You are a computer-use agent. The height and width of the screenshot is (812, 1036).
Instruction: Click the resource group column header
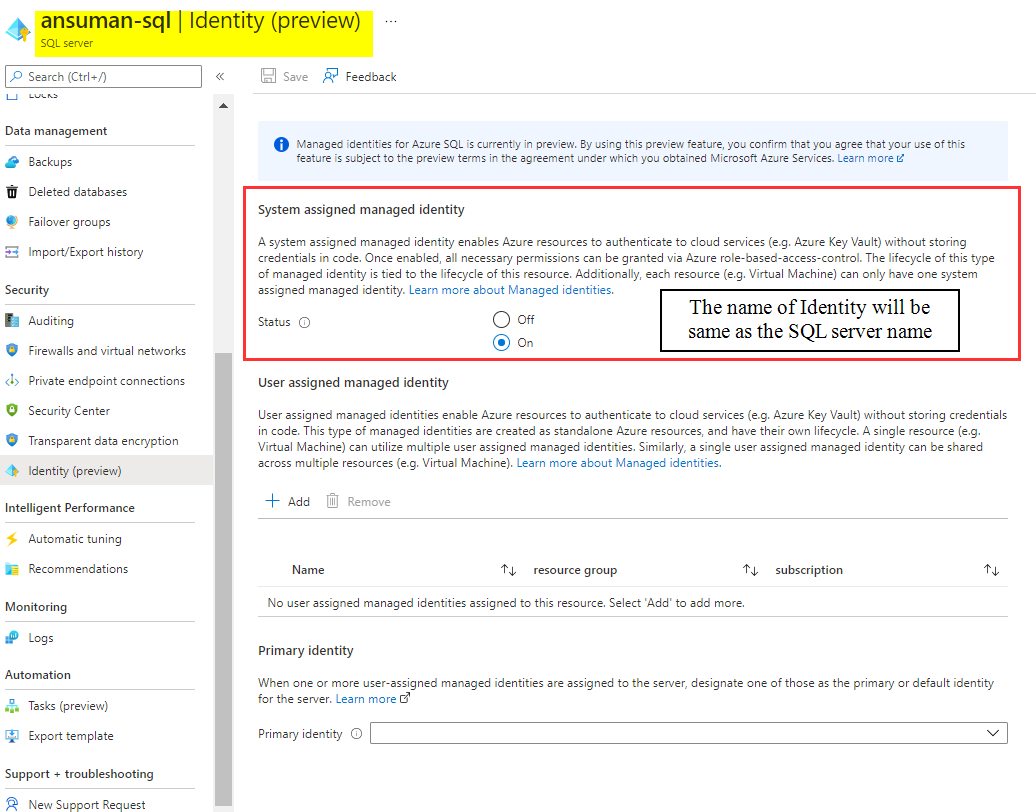[x=575, y=570]
